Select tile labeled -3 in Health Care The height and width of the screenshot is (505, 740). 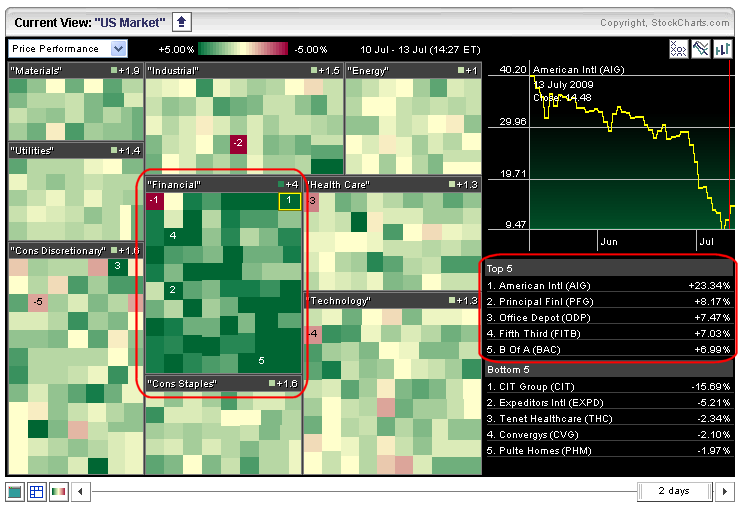coord(312,202)
